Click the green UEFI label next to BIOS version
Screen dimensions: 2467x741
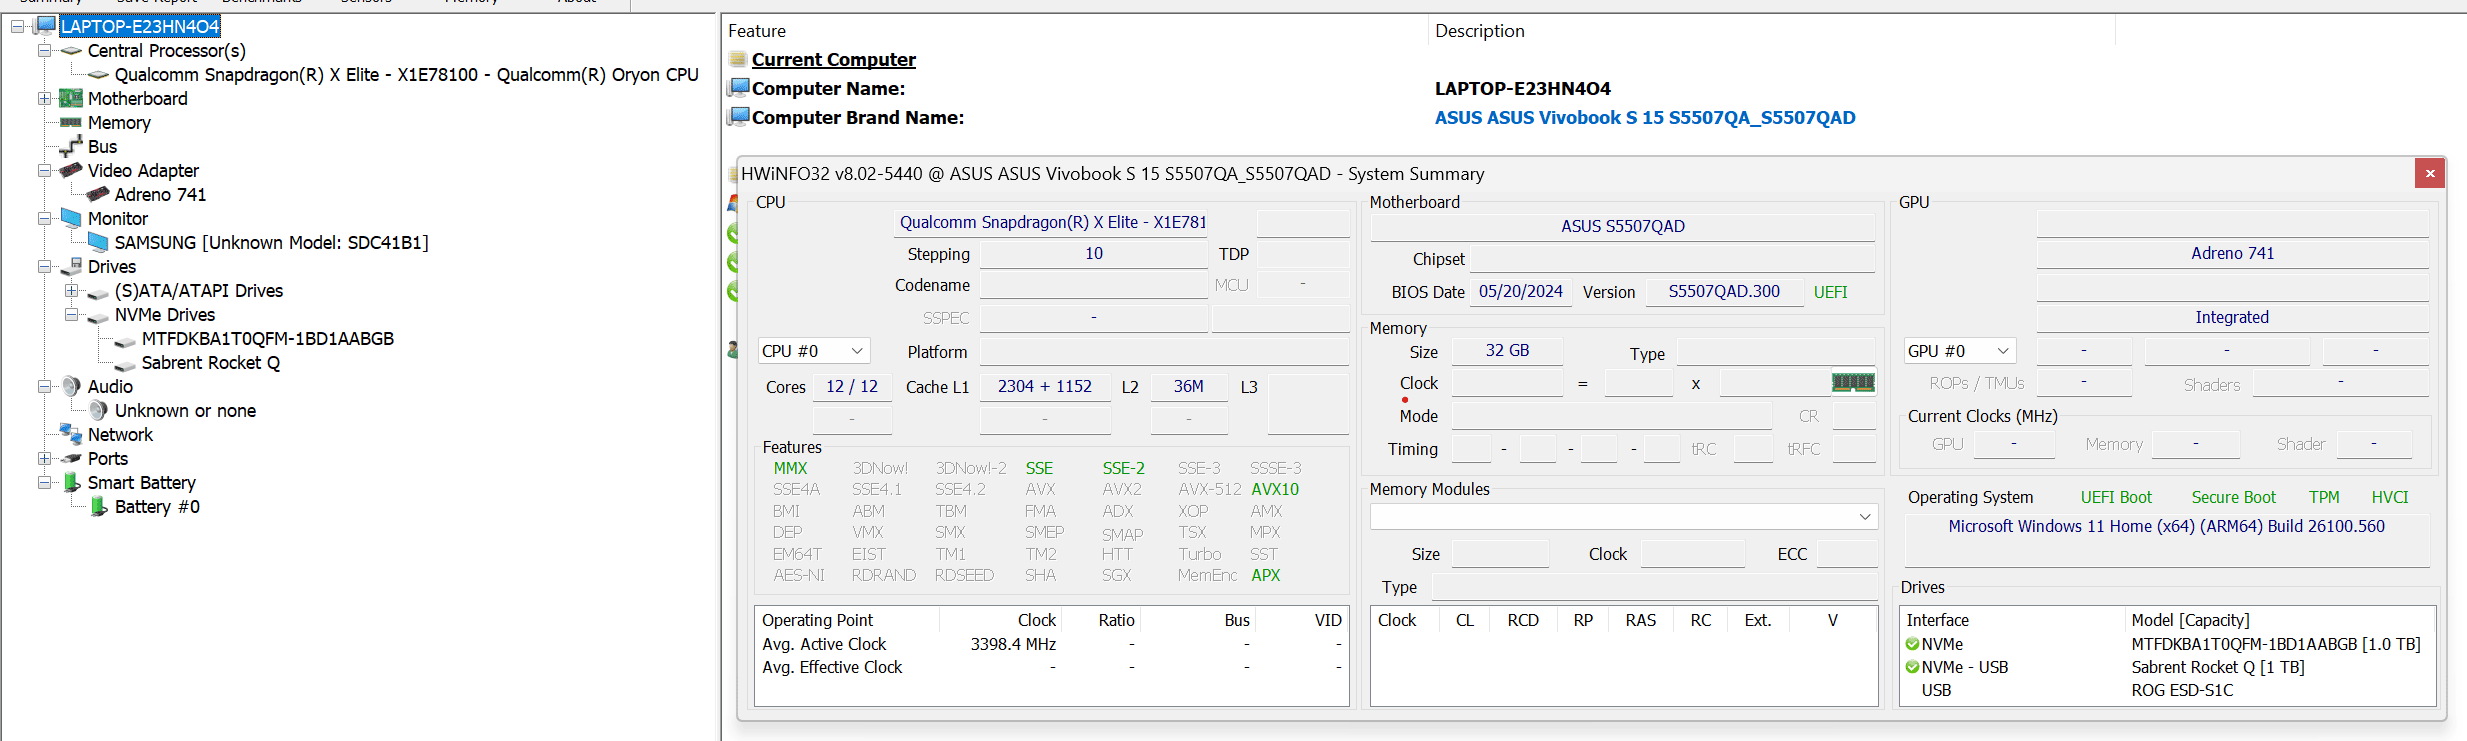1830,292
